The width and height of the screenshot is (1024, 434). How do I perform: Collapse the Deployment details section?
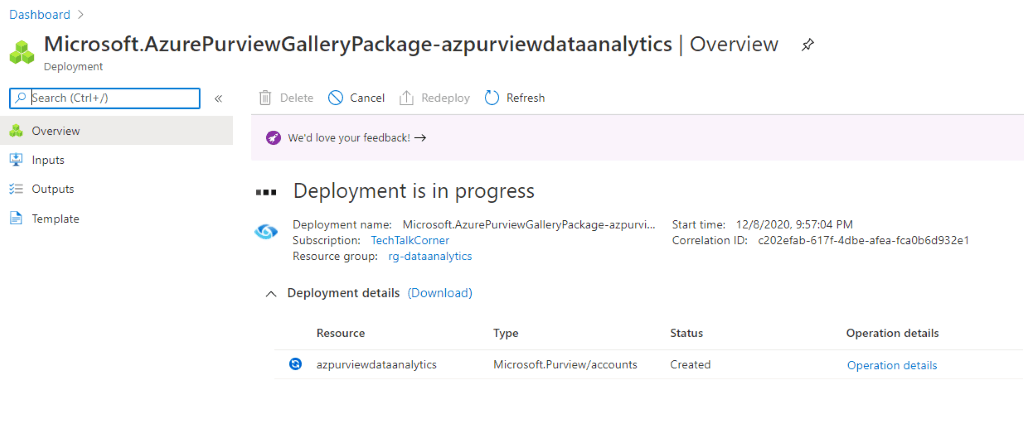click(x=270, y=294)
